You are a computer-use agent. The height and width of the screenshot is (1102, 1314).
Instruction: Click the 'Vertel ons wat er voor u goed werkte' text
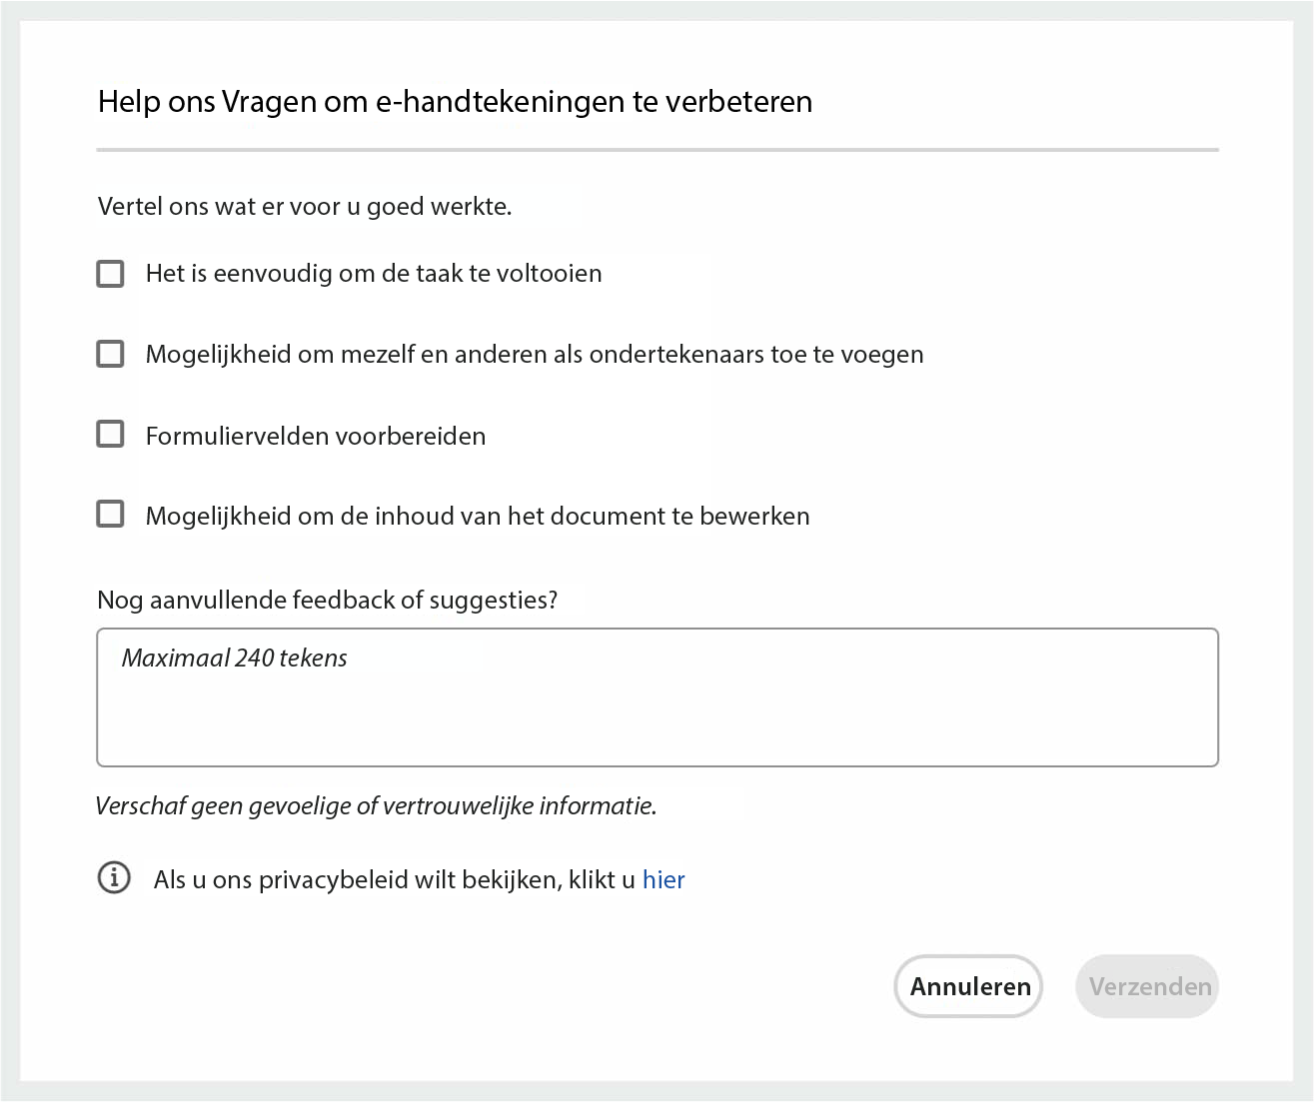coord(304,207)
